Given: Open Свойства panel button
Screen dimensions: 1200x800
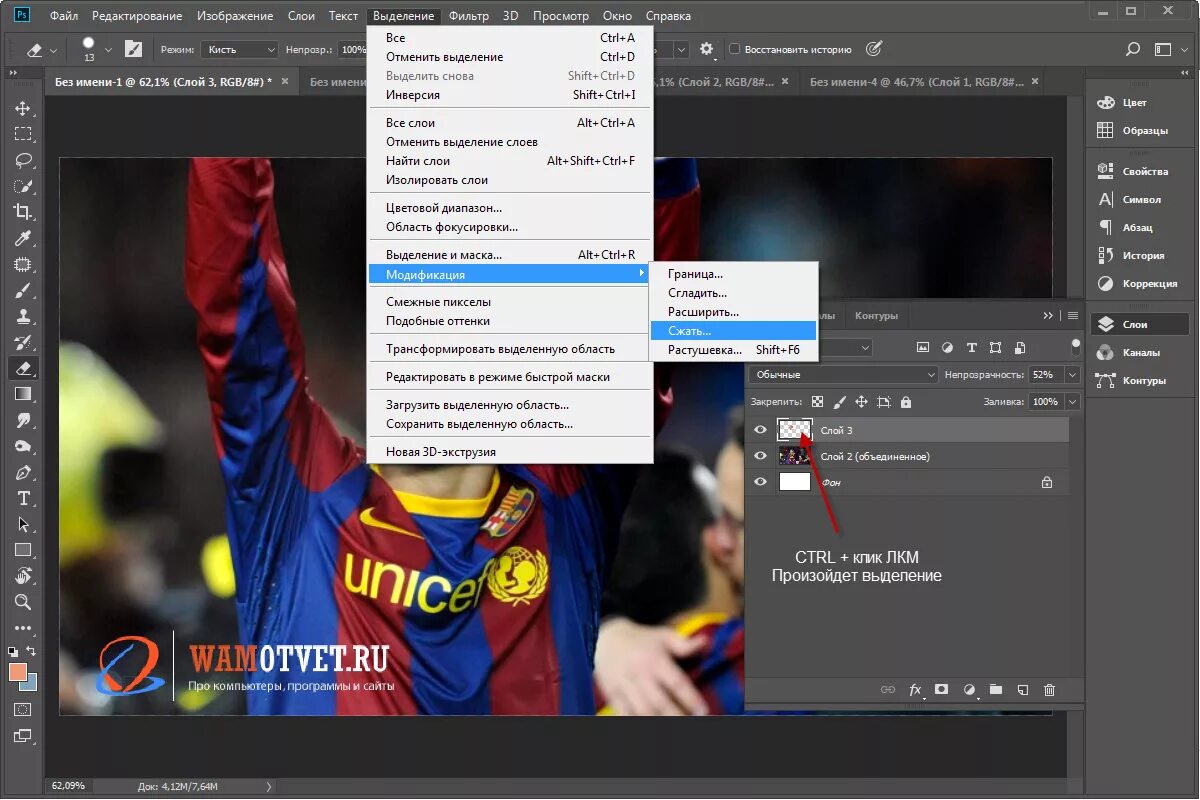Looking at the screenshot, I should pos(1140,171).
